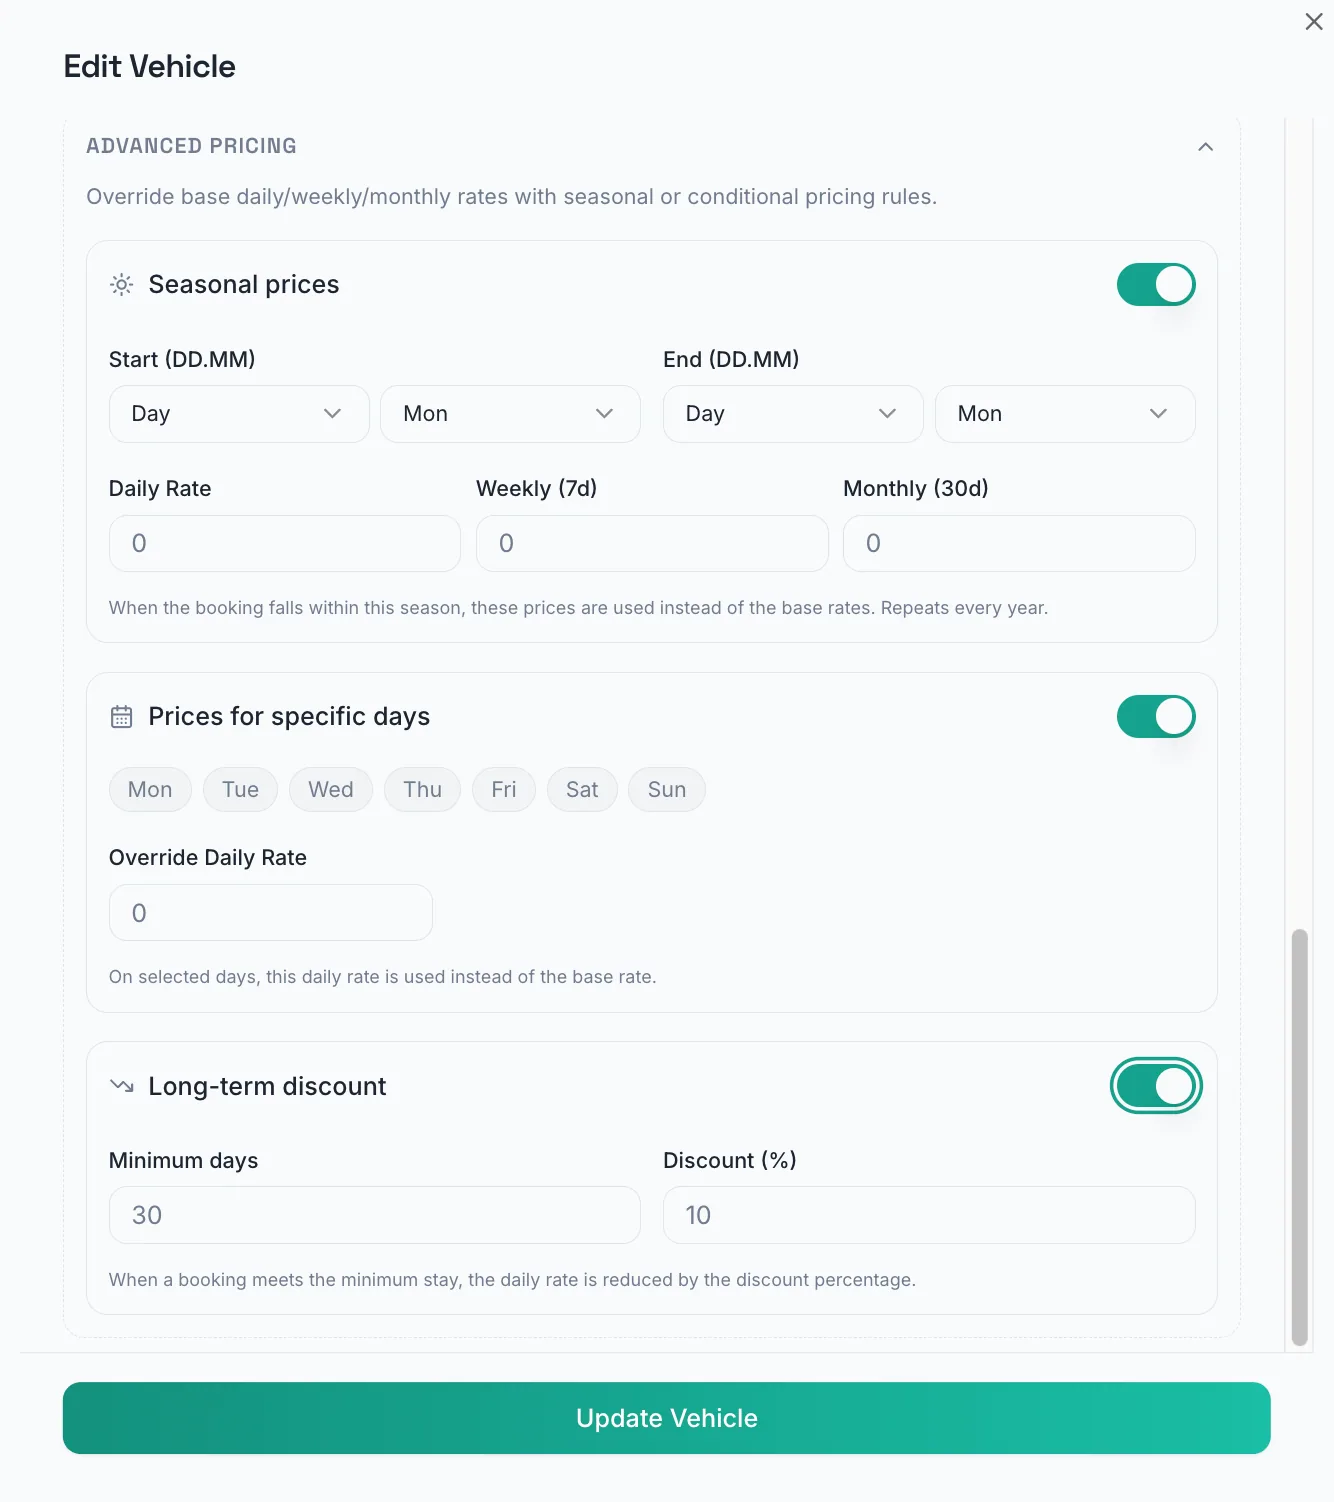Viewport: 1334px width, 1502px height.
Task: Switch off the Long-term discount toggle
Action: 1156,1086
